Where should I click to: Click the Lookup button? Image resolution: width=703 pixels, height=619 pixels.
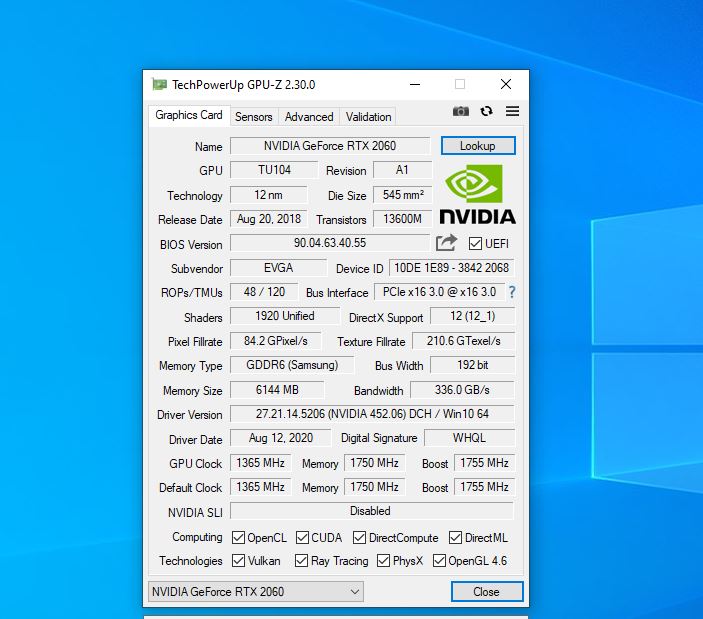477,146
